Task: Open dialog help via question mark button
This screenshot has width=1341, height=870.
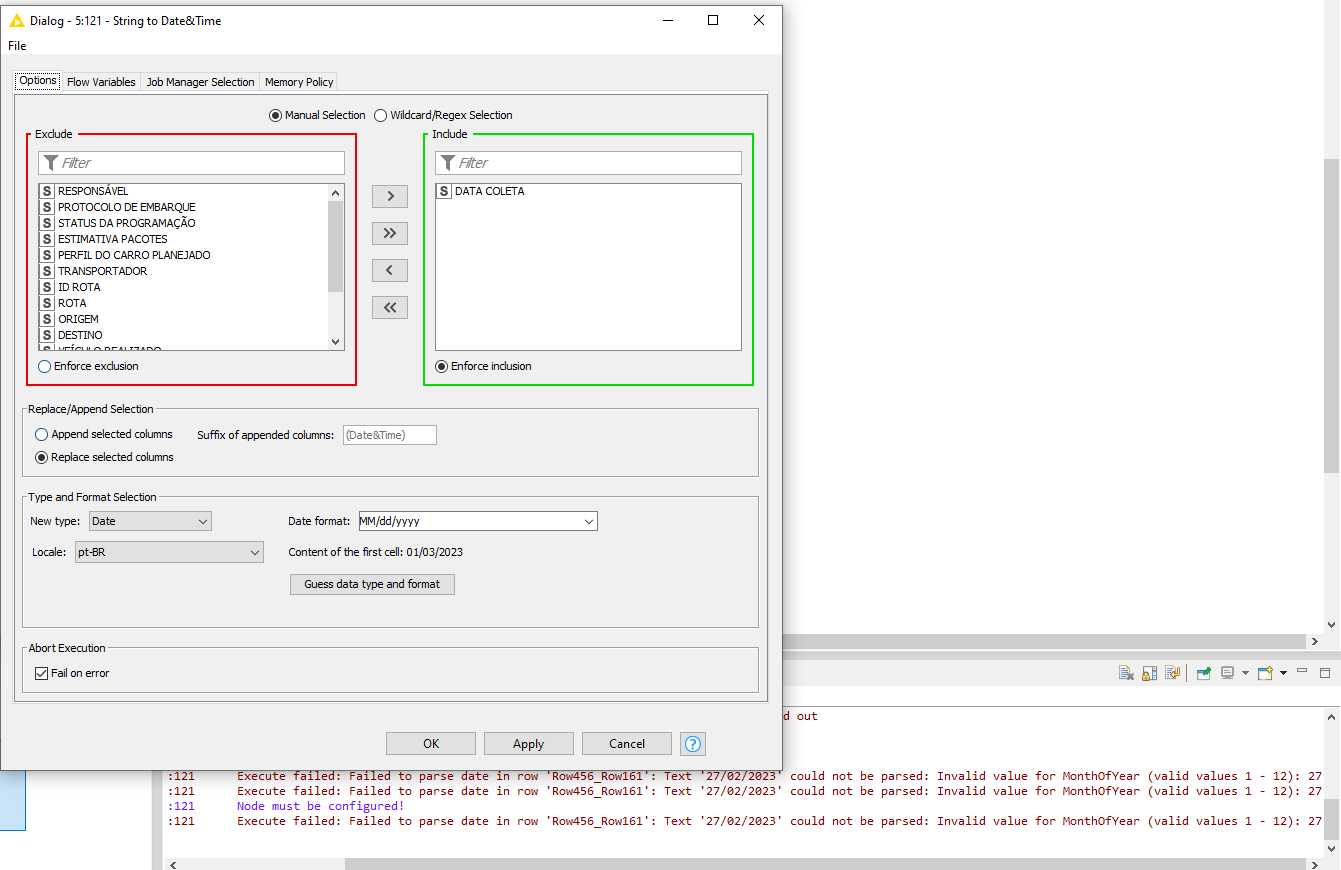Action: click(693, 743)
